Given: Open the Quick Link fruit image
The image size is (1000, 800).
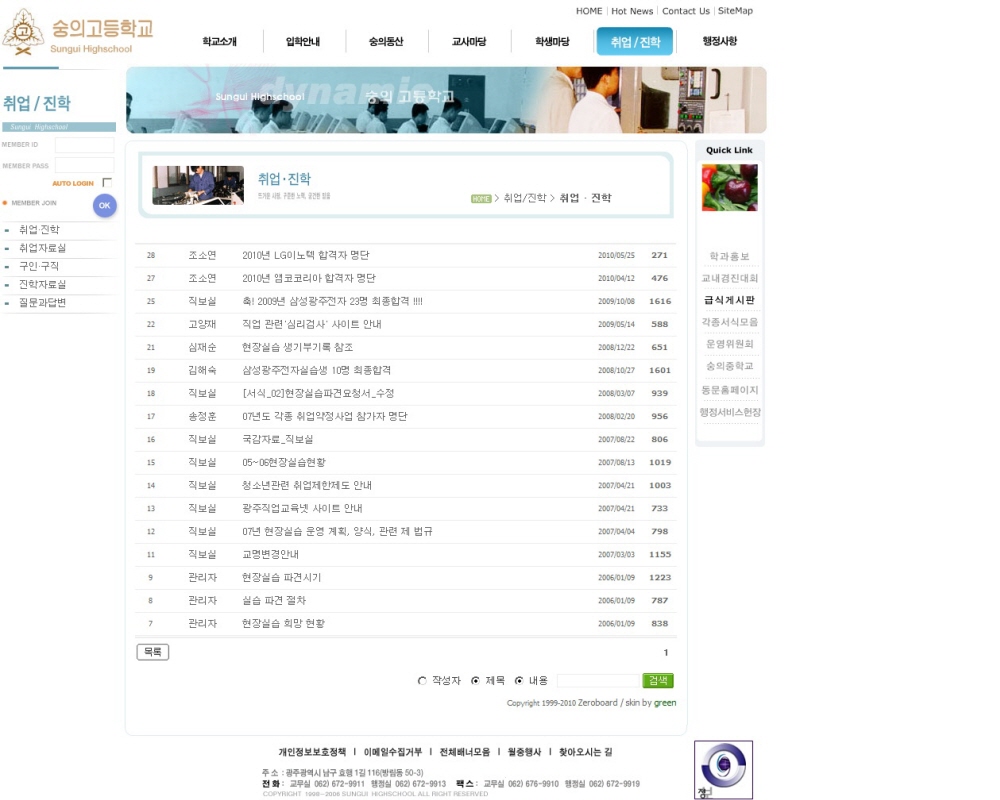Looking at the screenshot, I should click(x=730, y=187).
